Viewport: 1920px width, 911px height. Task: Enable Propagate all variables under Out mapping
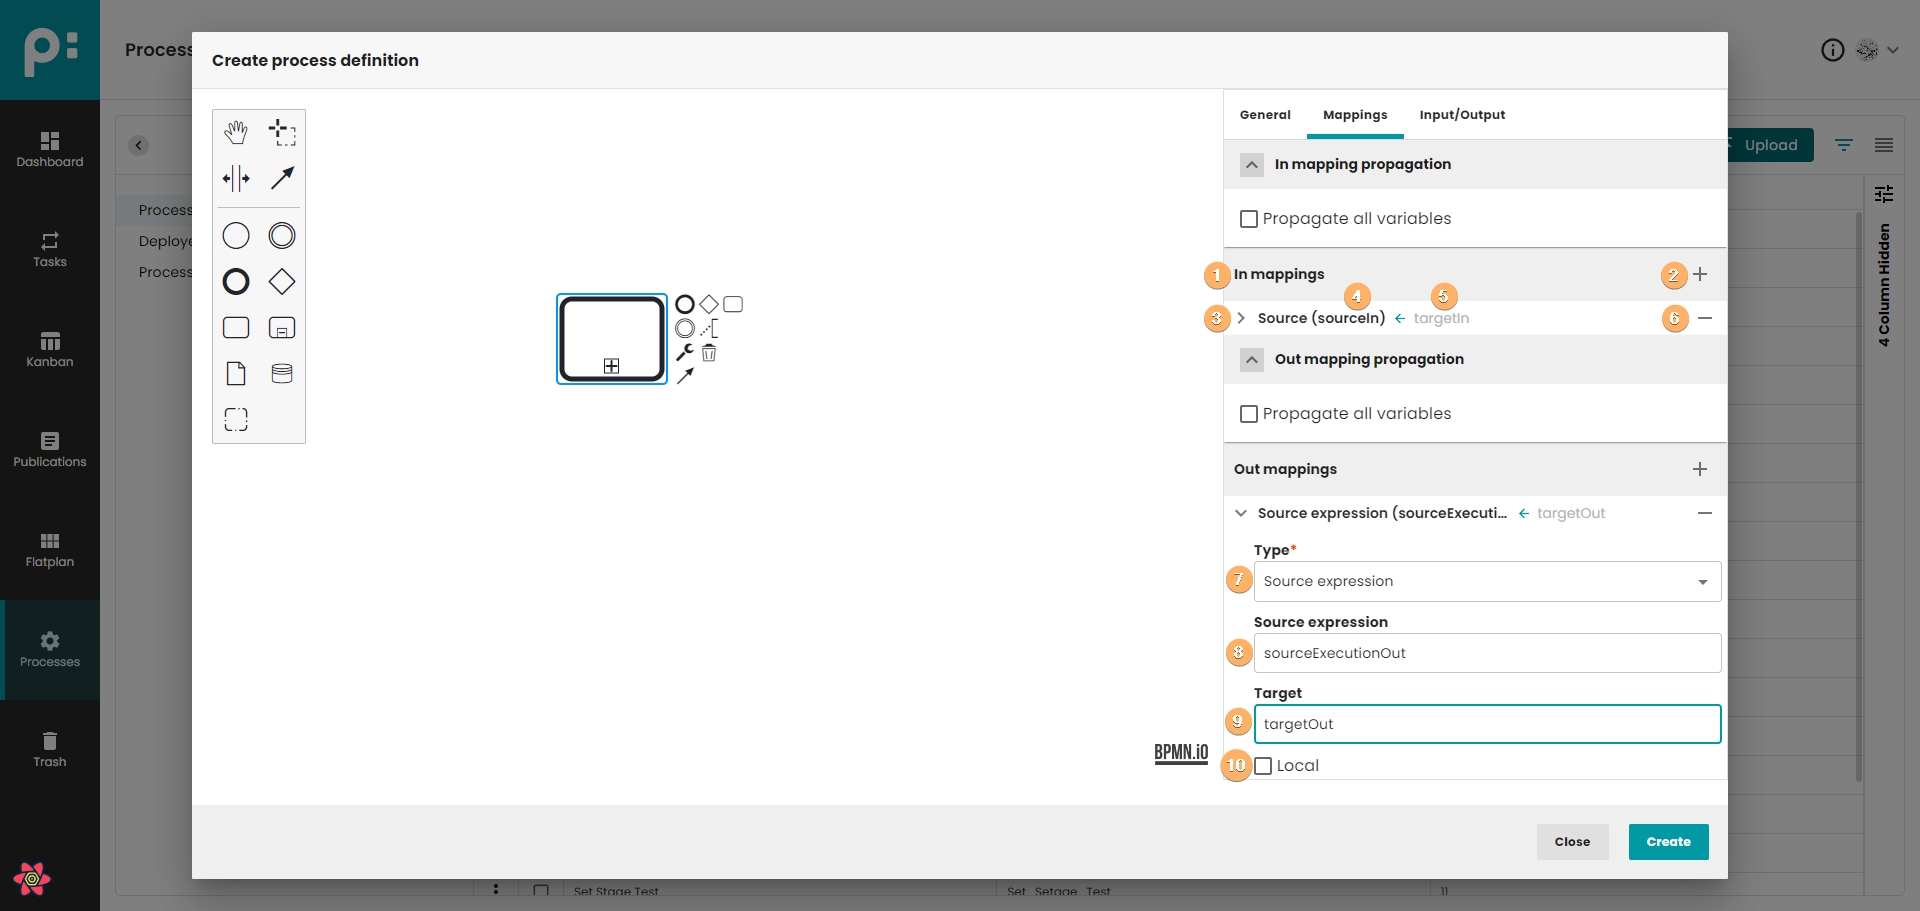pos(1249,414)
